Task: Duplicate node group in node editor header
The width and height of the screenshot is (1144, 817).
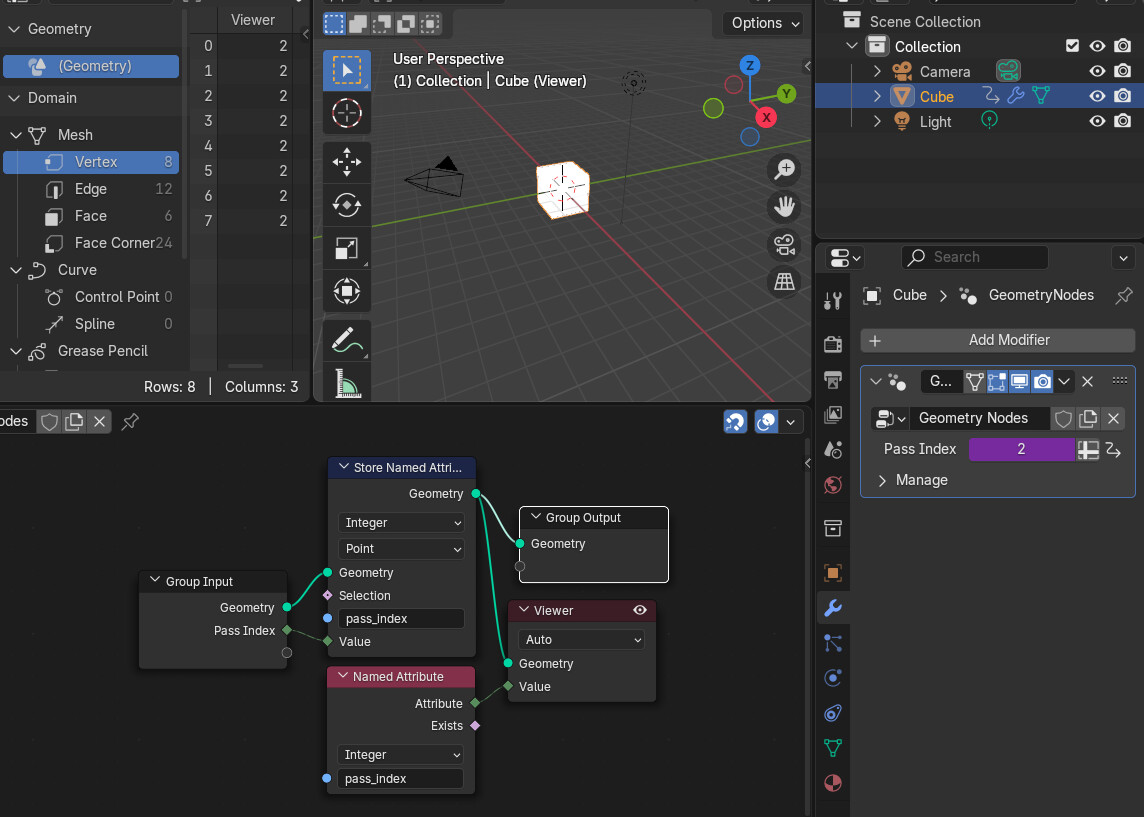Action: click(x=74, y=422)
